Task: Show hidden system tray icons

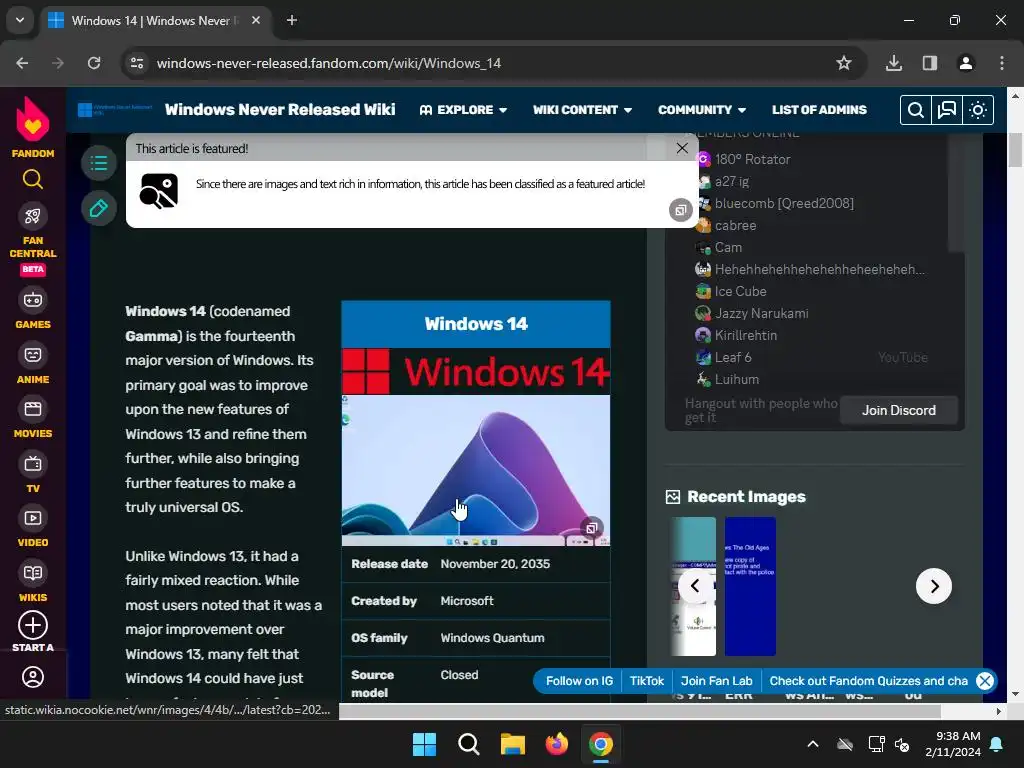Action: tap(813, 744)
